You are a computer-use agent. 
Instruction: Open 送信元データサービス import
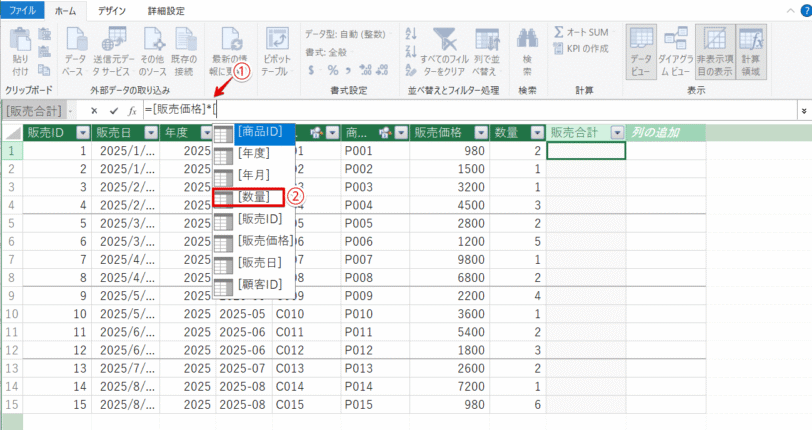pos(112,52)
